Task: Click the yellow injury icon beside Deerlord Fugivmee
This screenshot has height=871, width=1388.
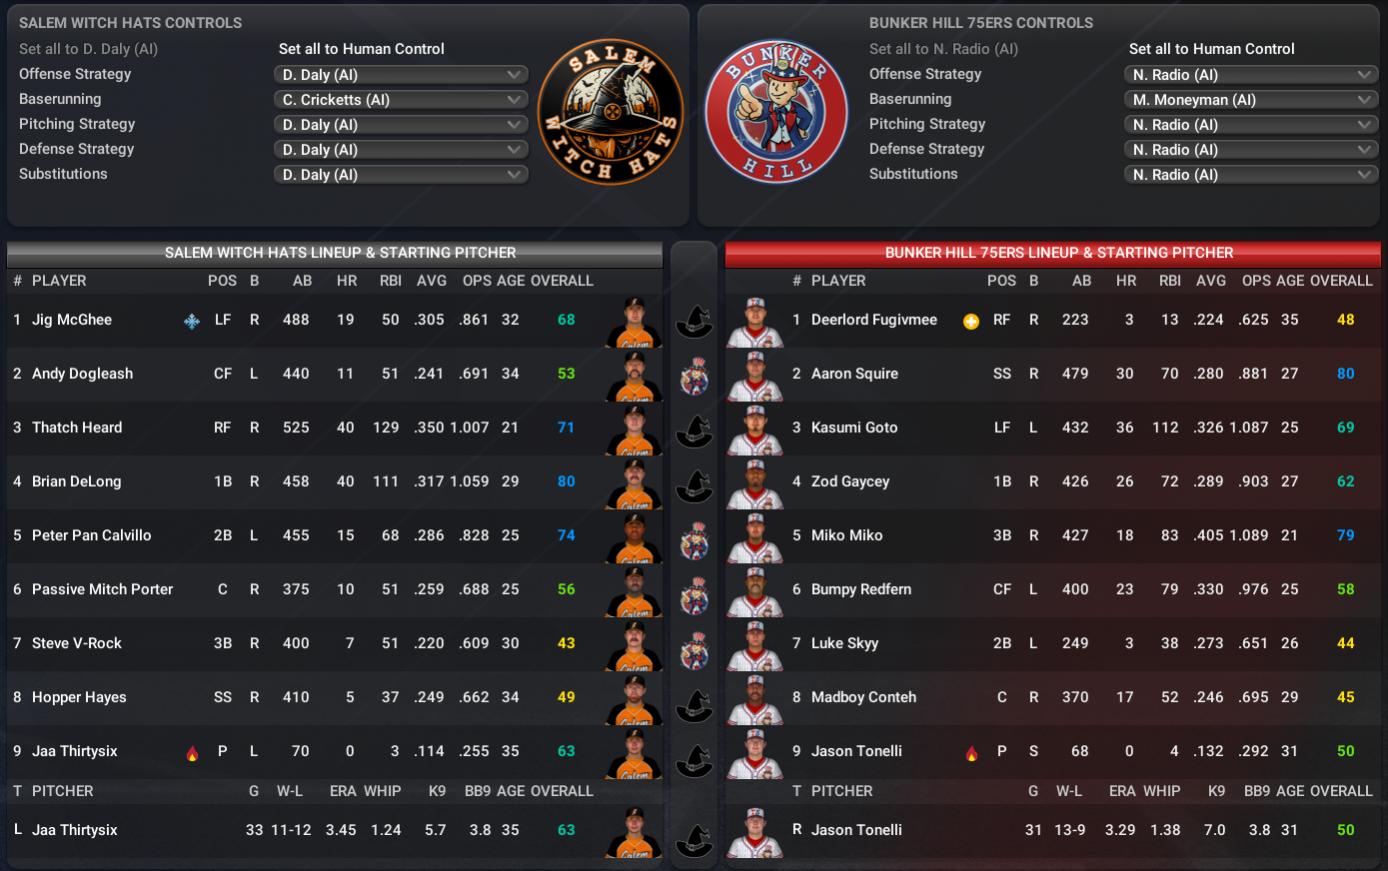Action: 970,321
